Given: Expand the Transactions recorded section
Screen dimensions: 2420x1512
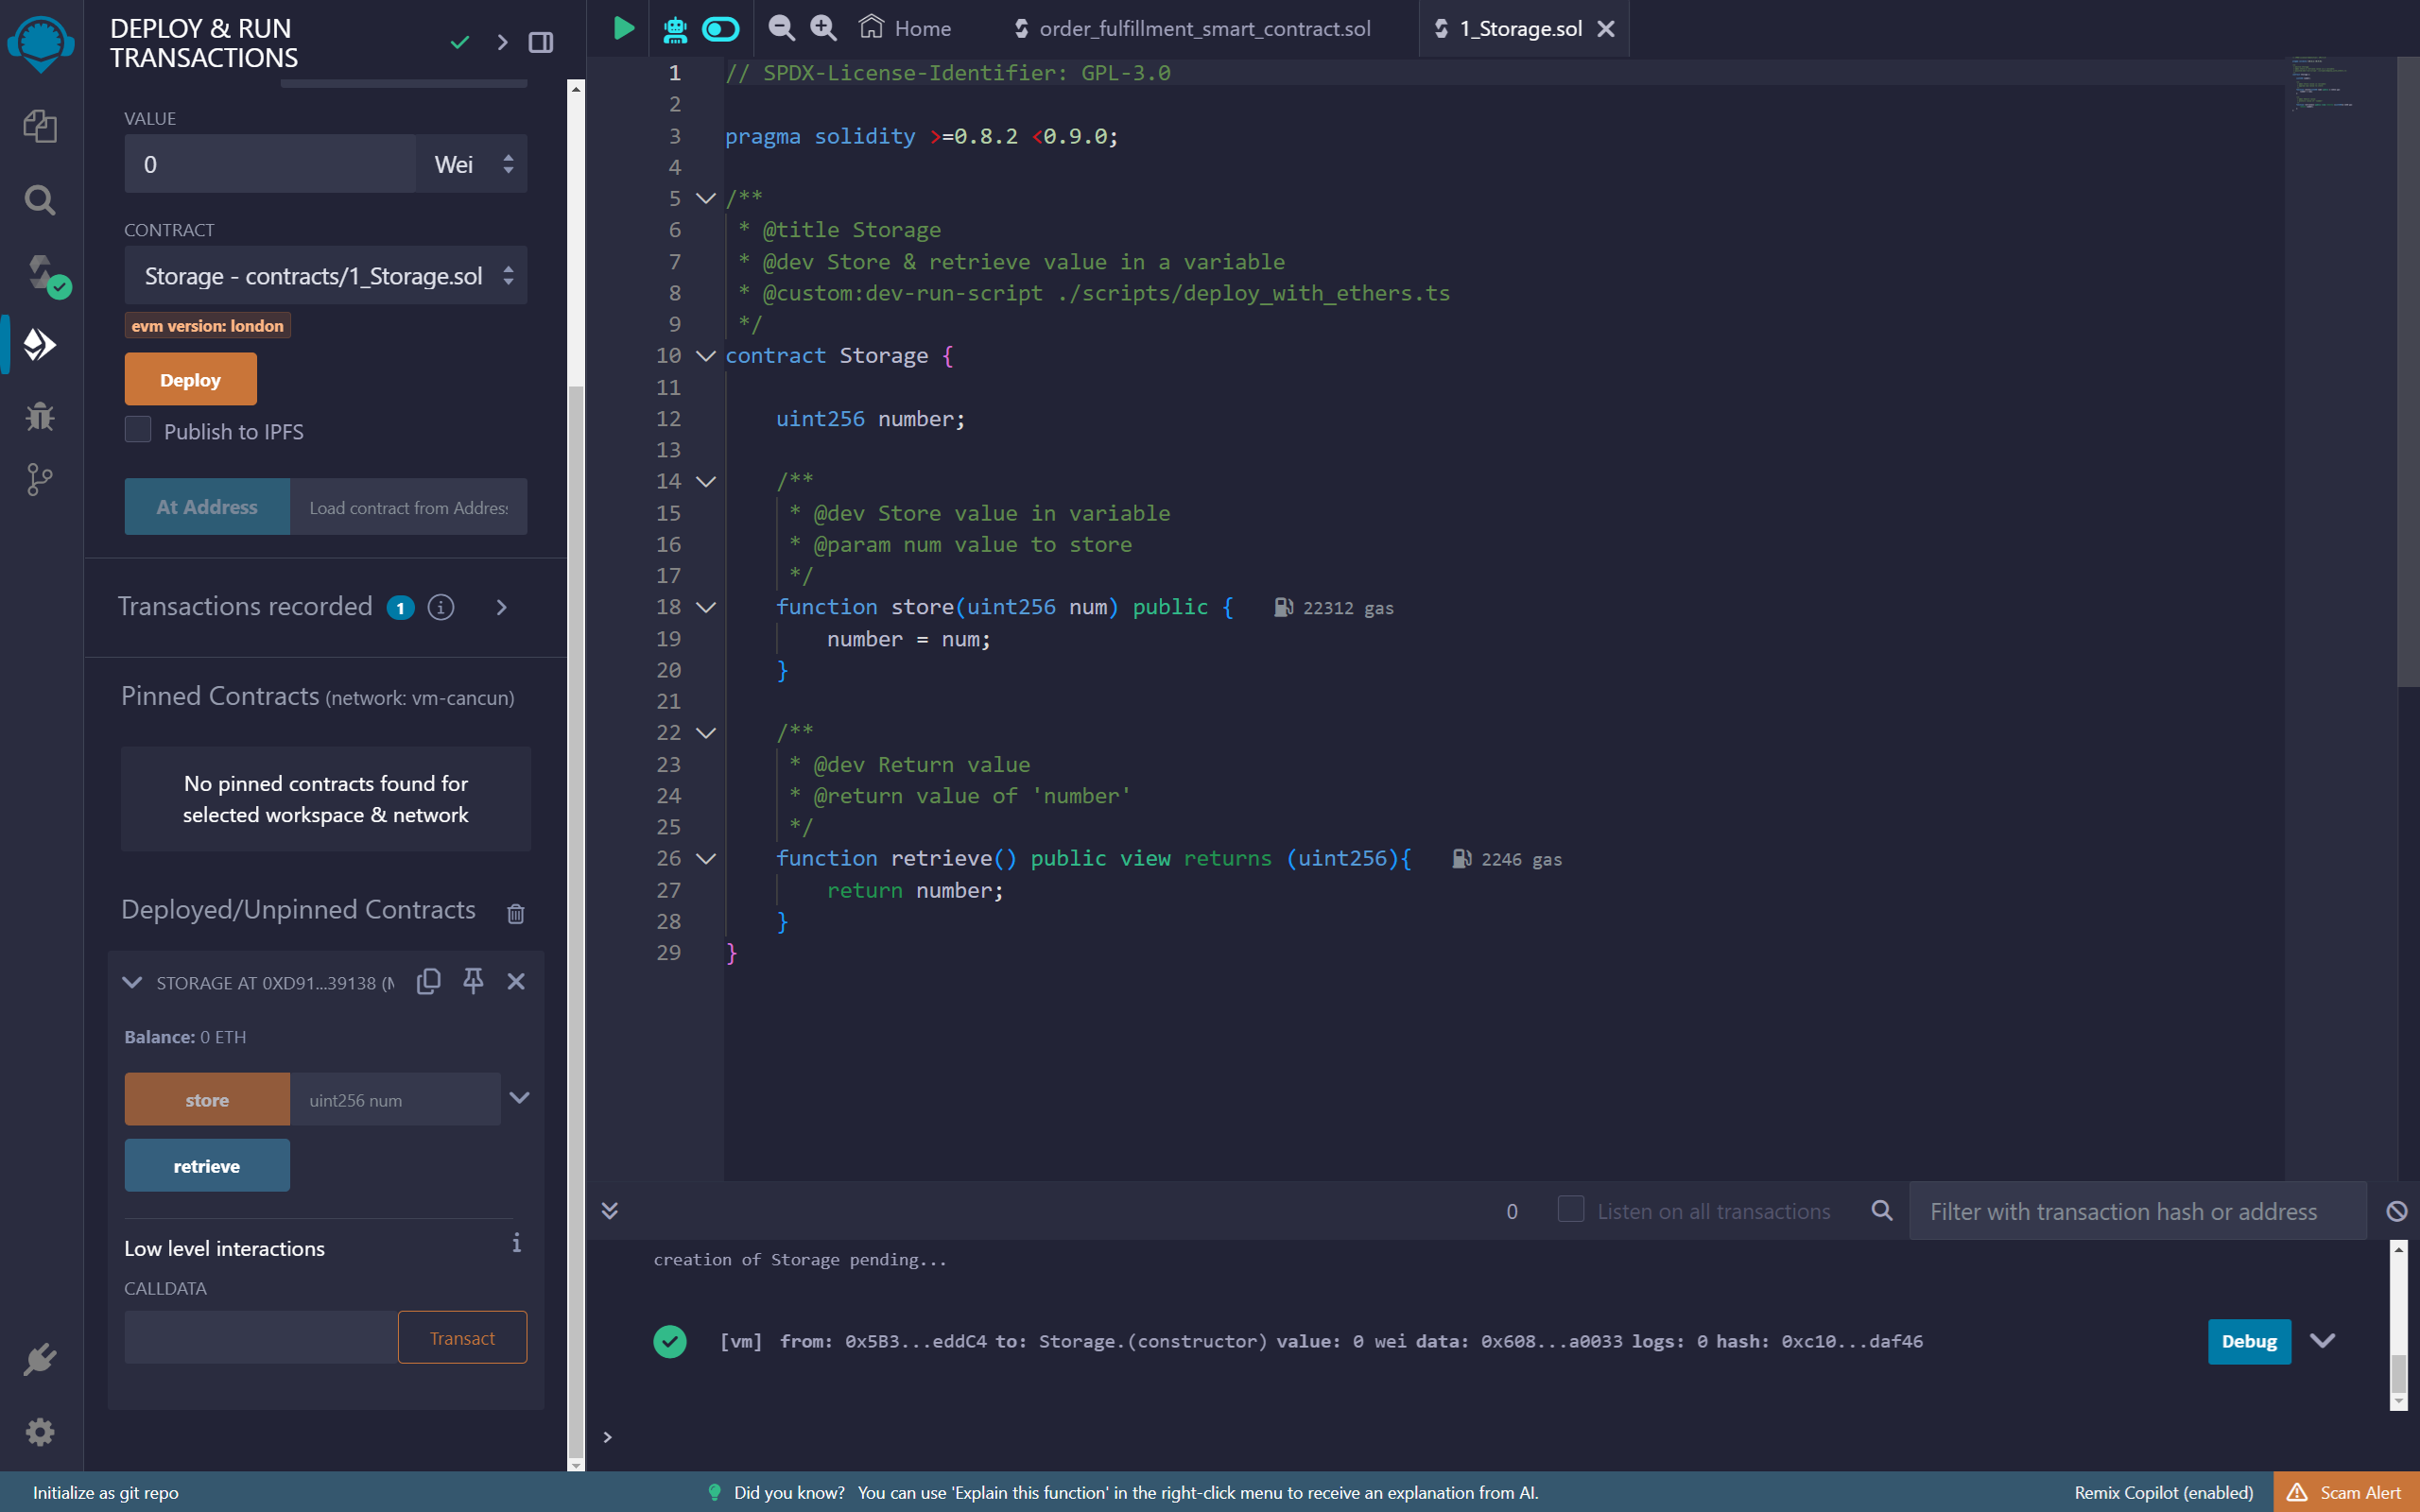Looking at the screenshot, I should click(502, 607).
